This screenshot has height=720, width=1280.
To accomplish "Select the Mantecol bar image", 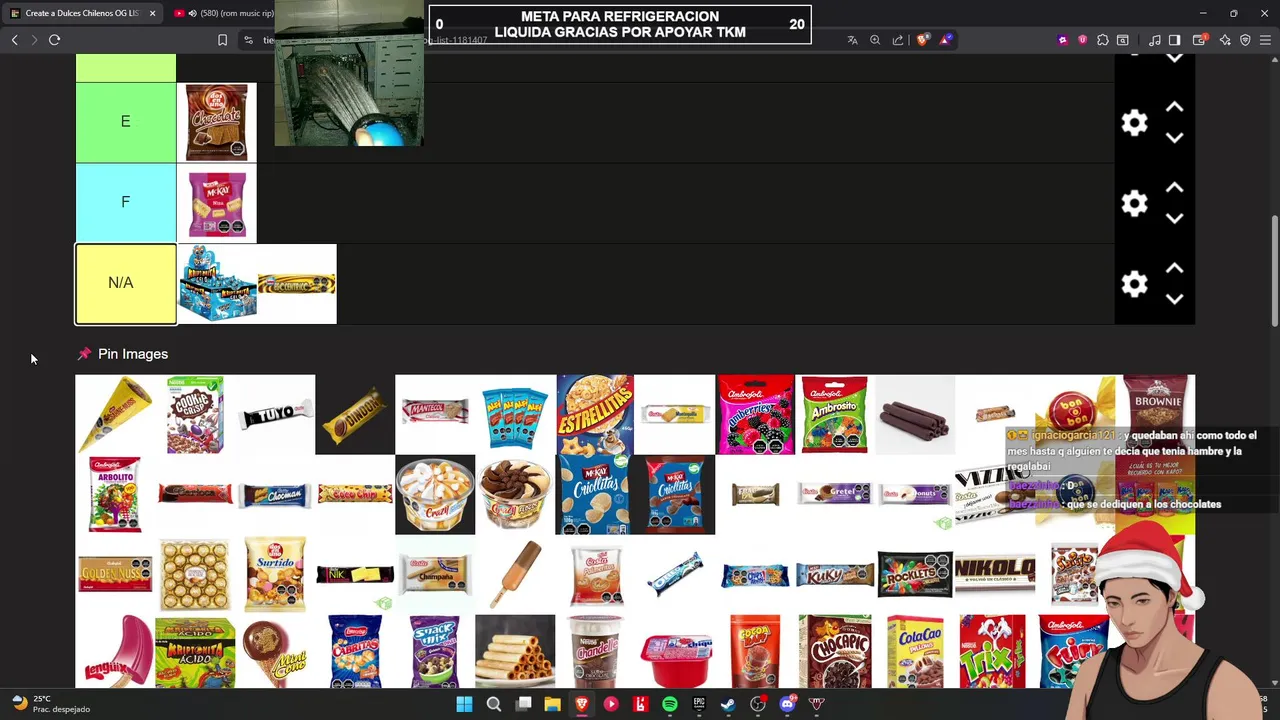I will (x=435, y=414).
